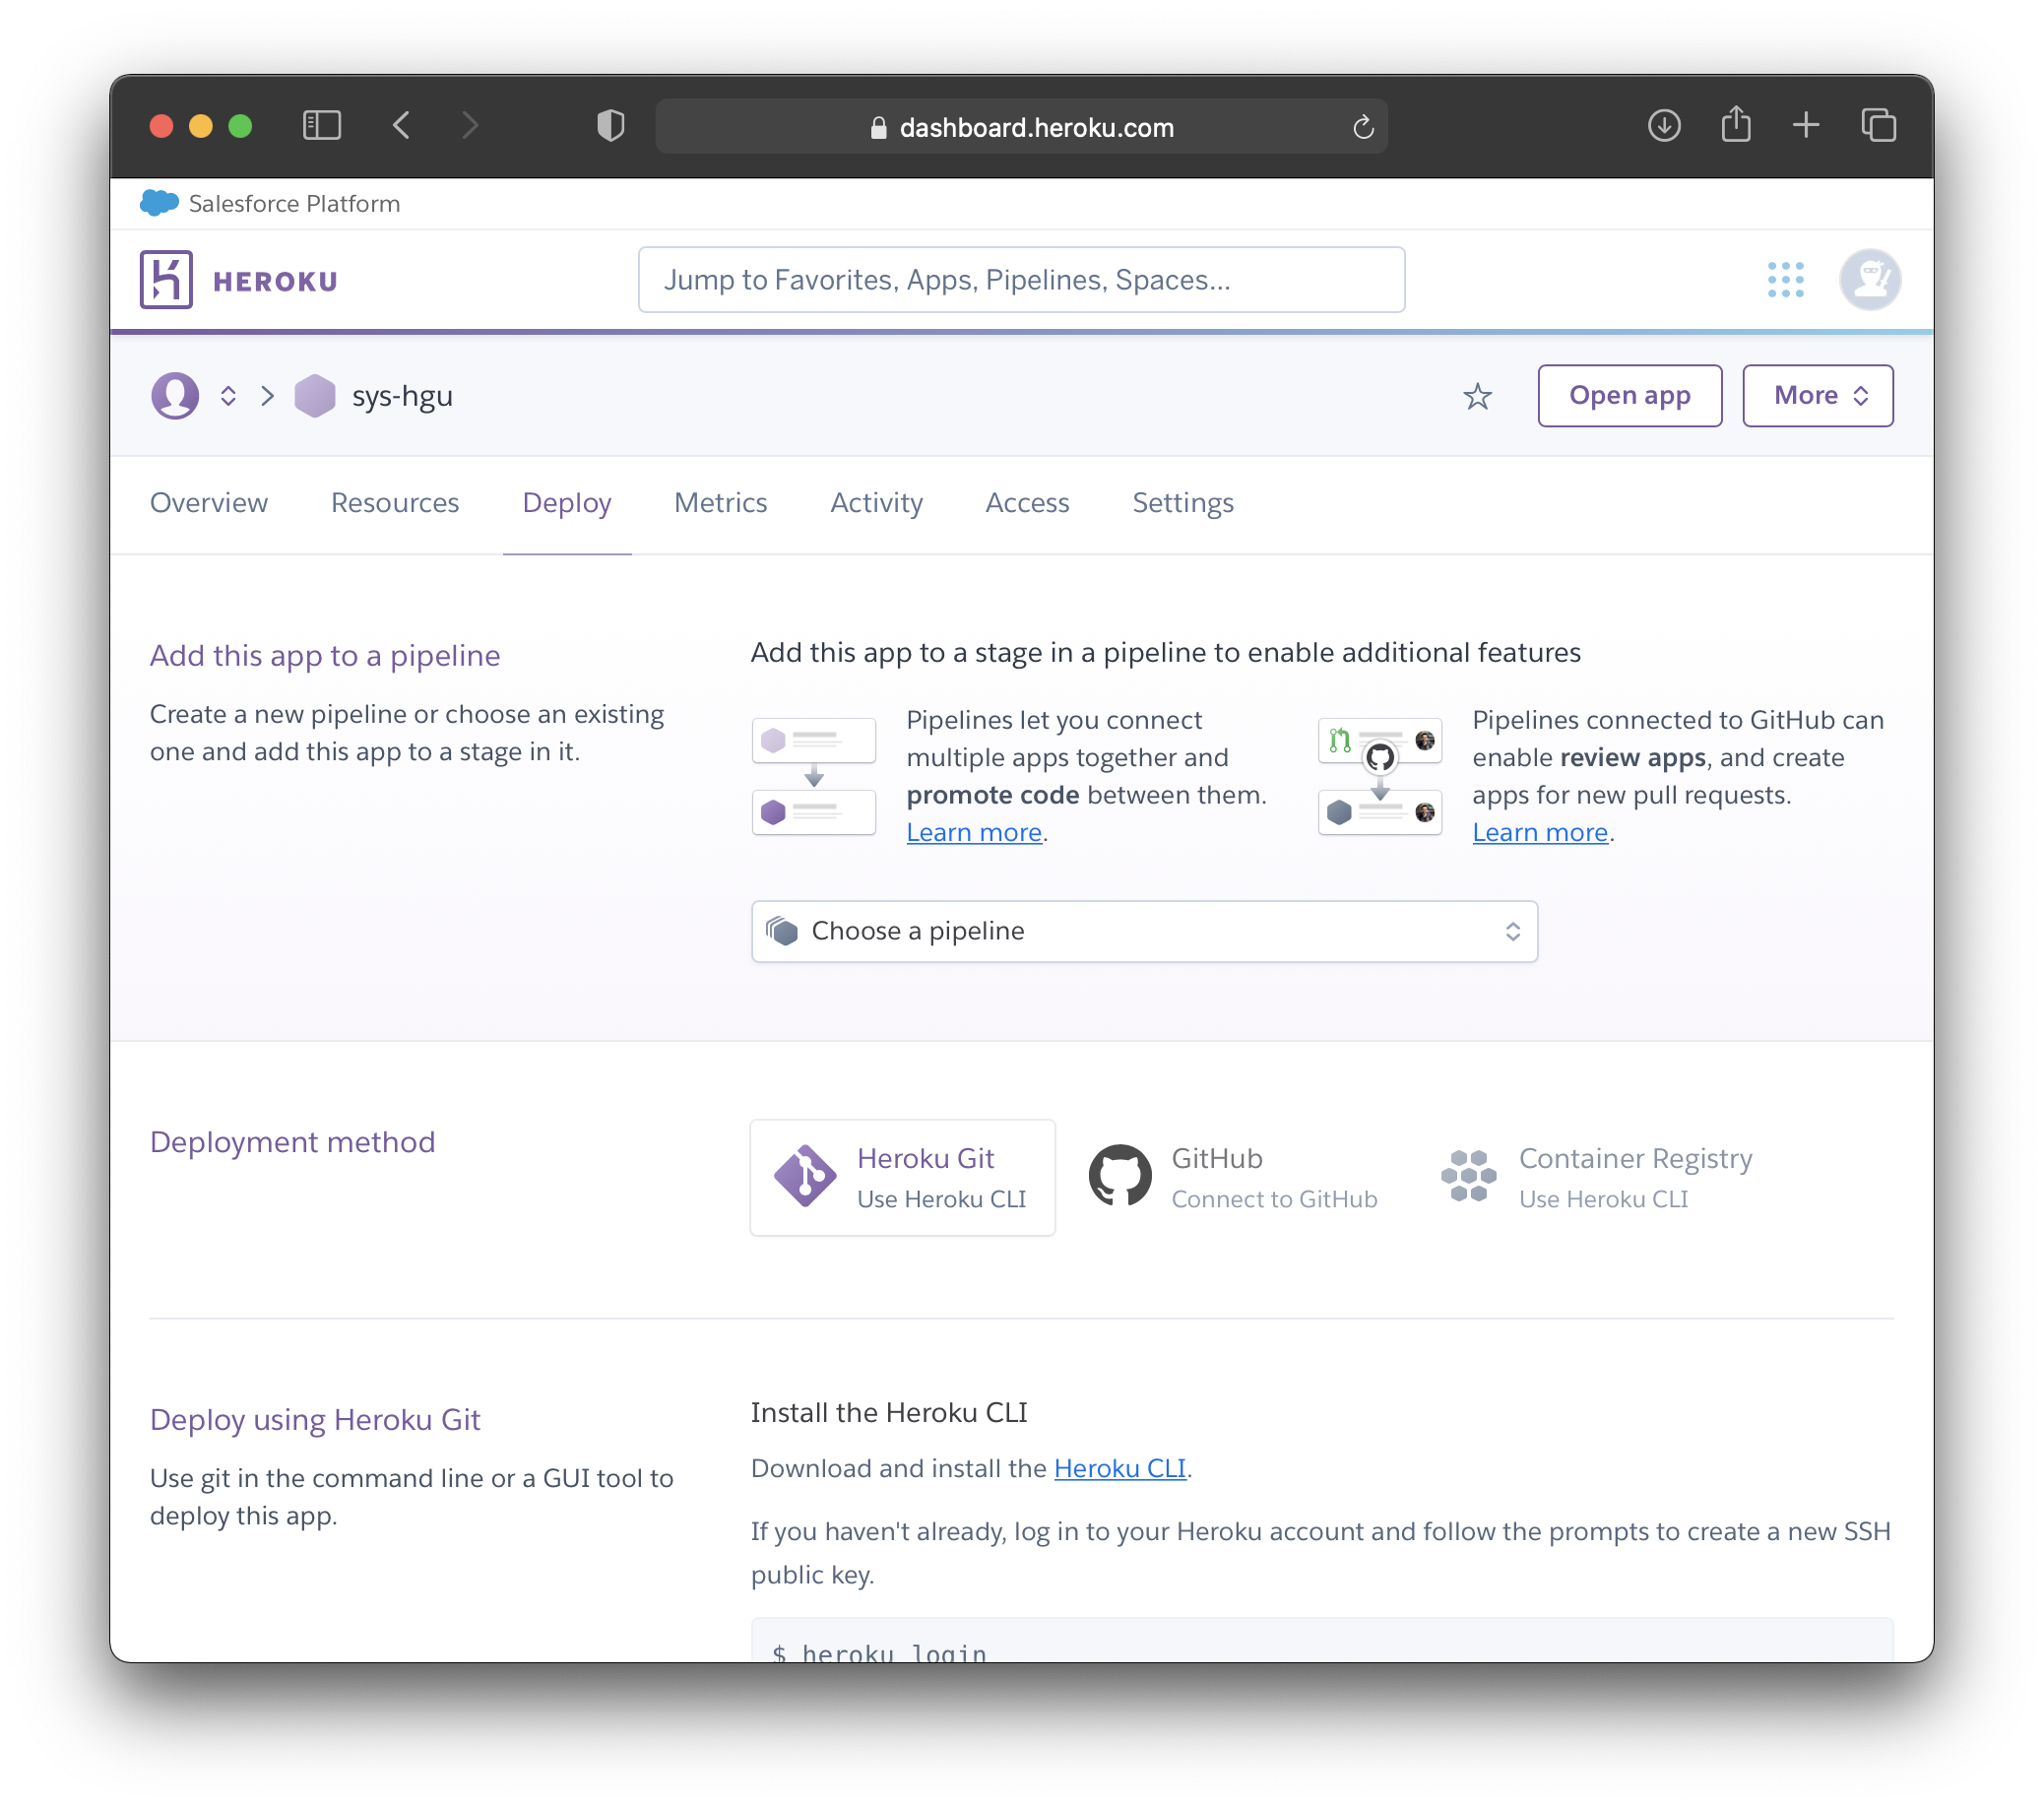Follow Learn more link about promoting code
Screen dimensions: 2044x1808
(x=974, y=833)
